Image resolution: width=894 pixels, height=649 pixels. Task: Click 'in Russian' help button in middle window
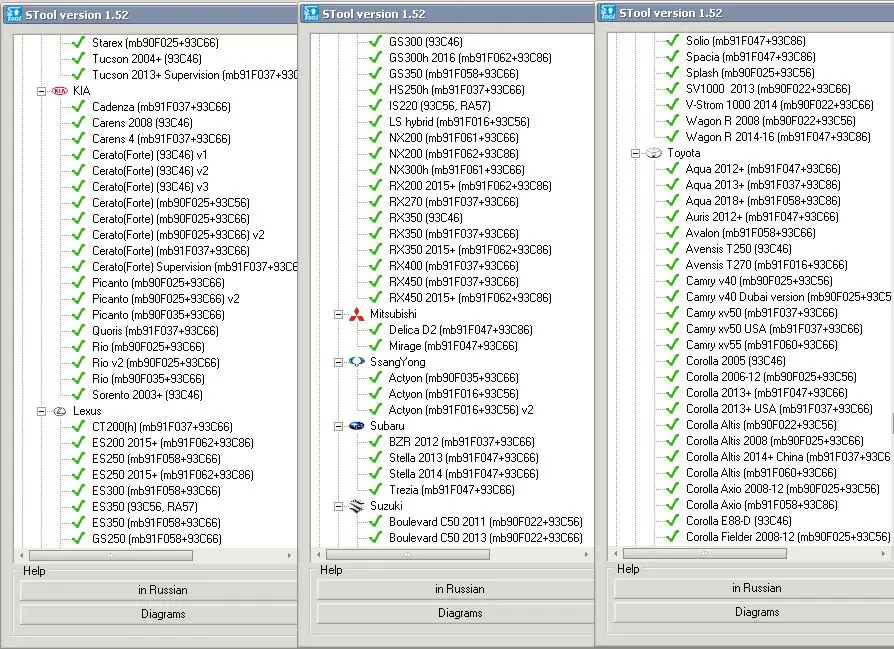click(456, 589)
